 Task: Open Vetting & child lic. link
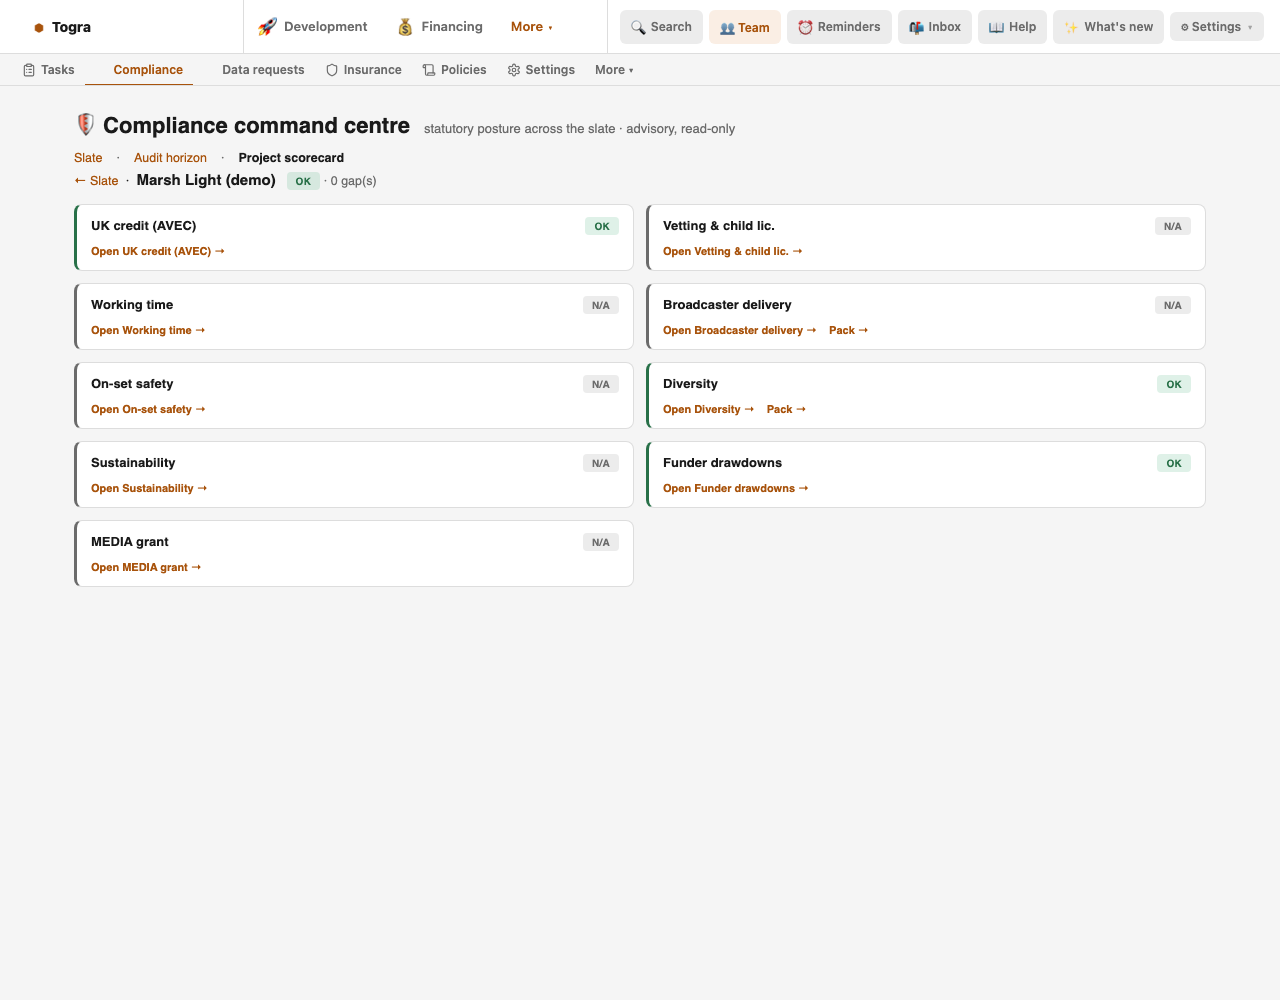[733, 251]
